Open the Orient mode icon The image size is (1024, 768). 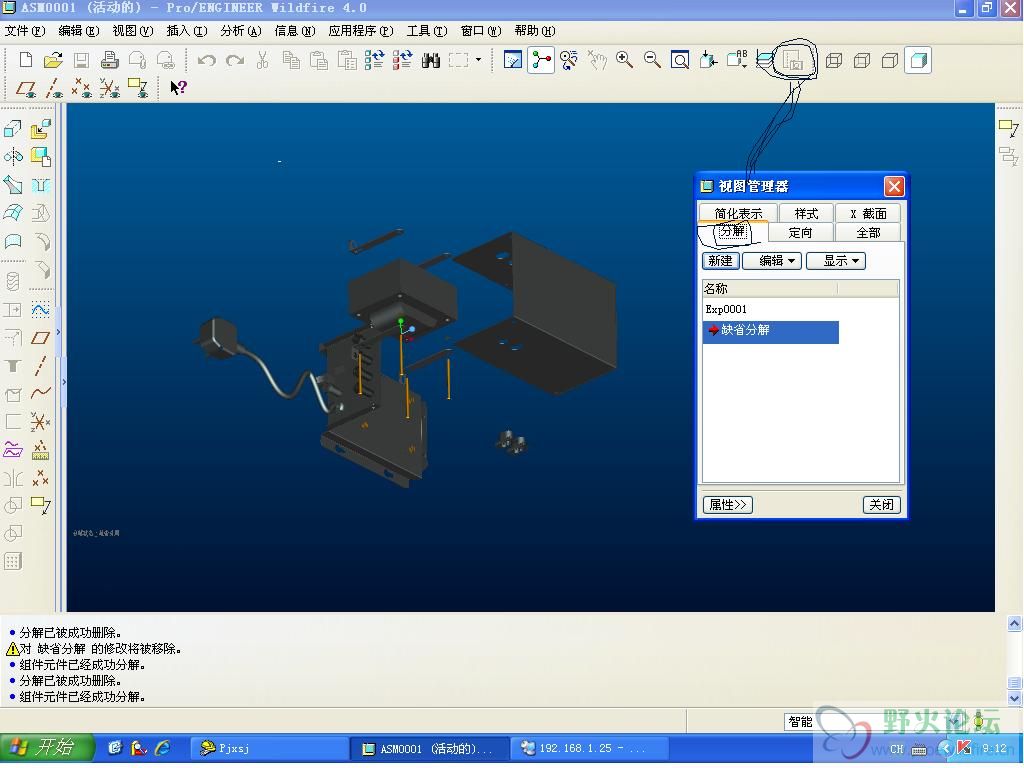pos(569,61)
